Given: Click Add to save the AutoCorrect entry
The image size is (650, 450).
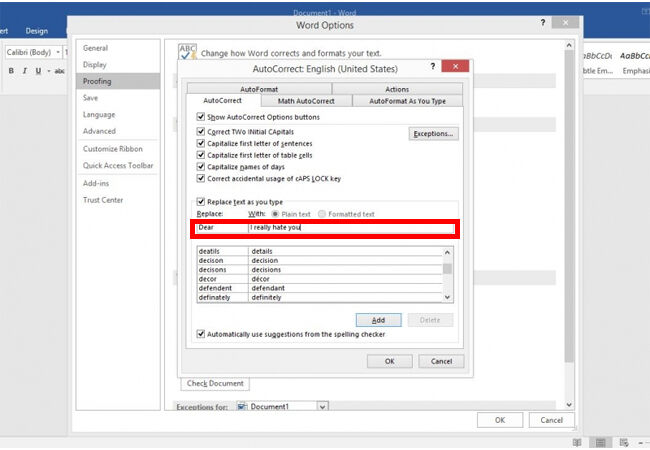Looking at the screenshot, I should coord(378,320).
